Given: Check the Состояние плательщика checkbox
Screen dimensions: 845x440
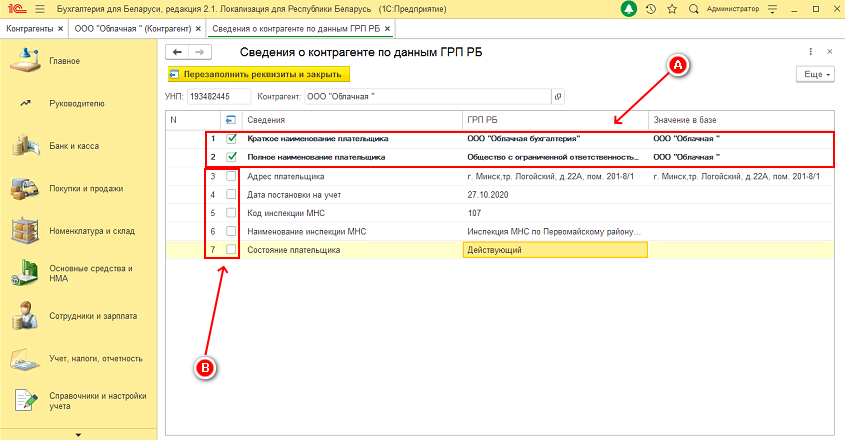Looking at the screenshot, I should 231,249.
